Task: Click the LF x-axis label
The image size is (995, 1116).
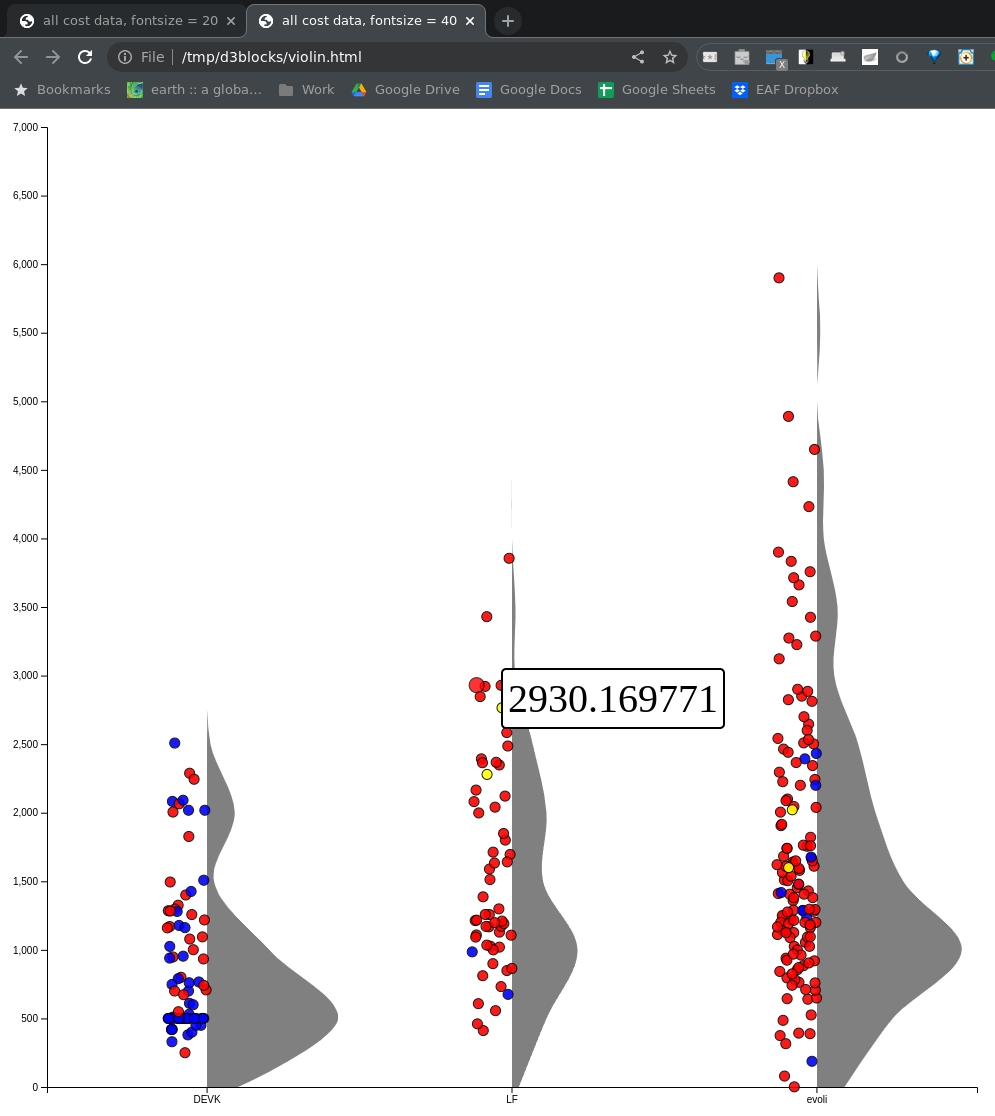Action: (x=512, y=1100)
